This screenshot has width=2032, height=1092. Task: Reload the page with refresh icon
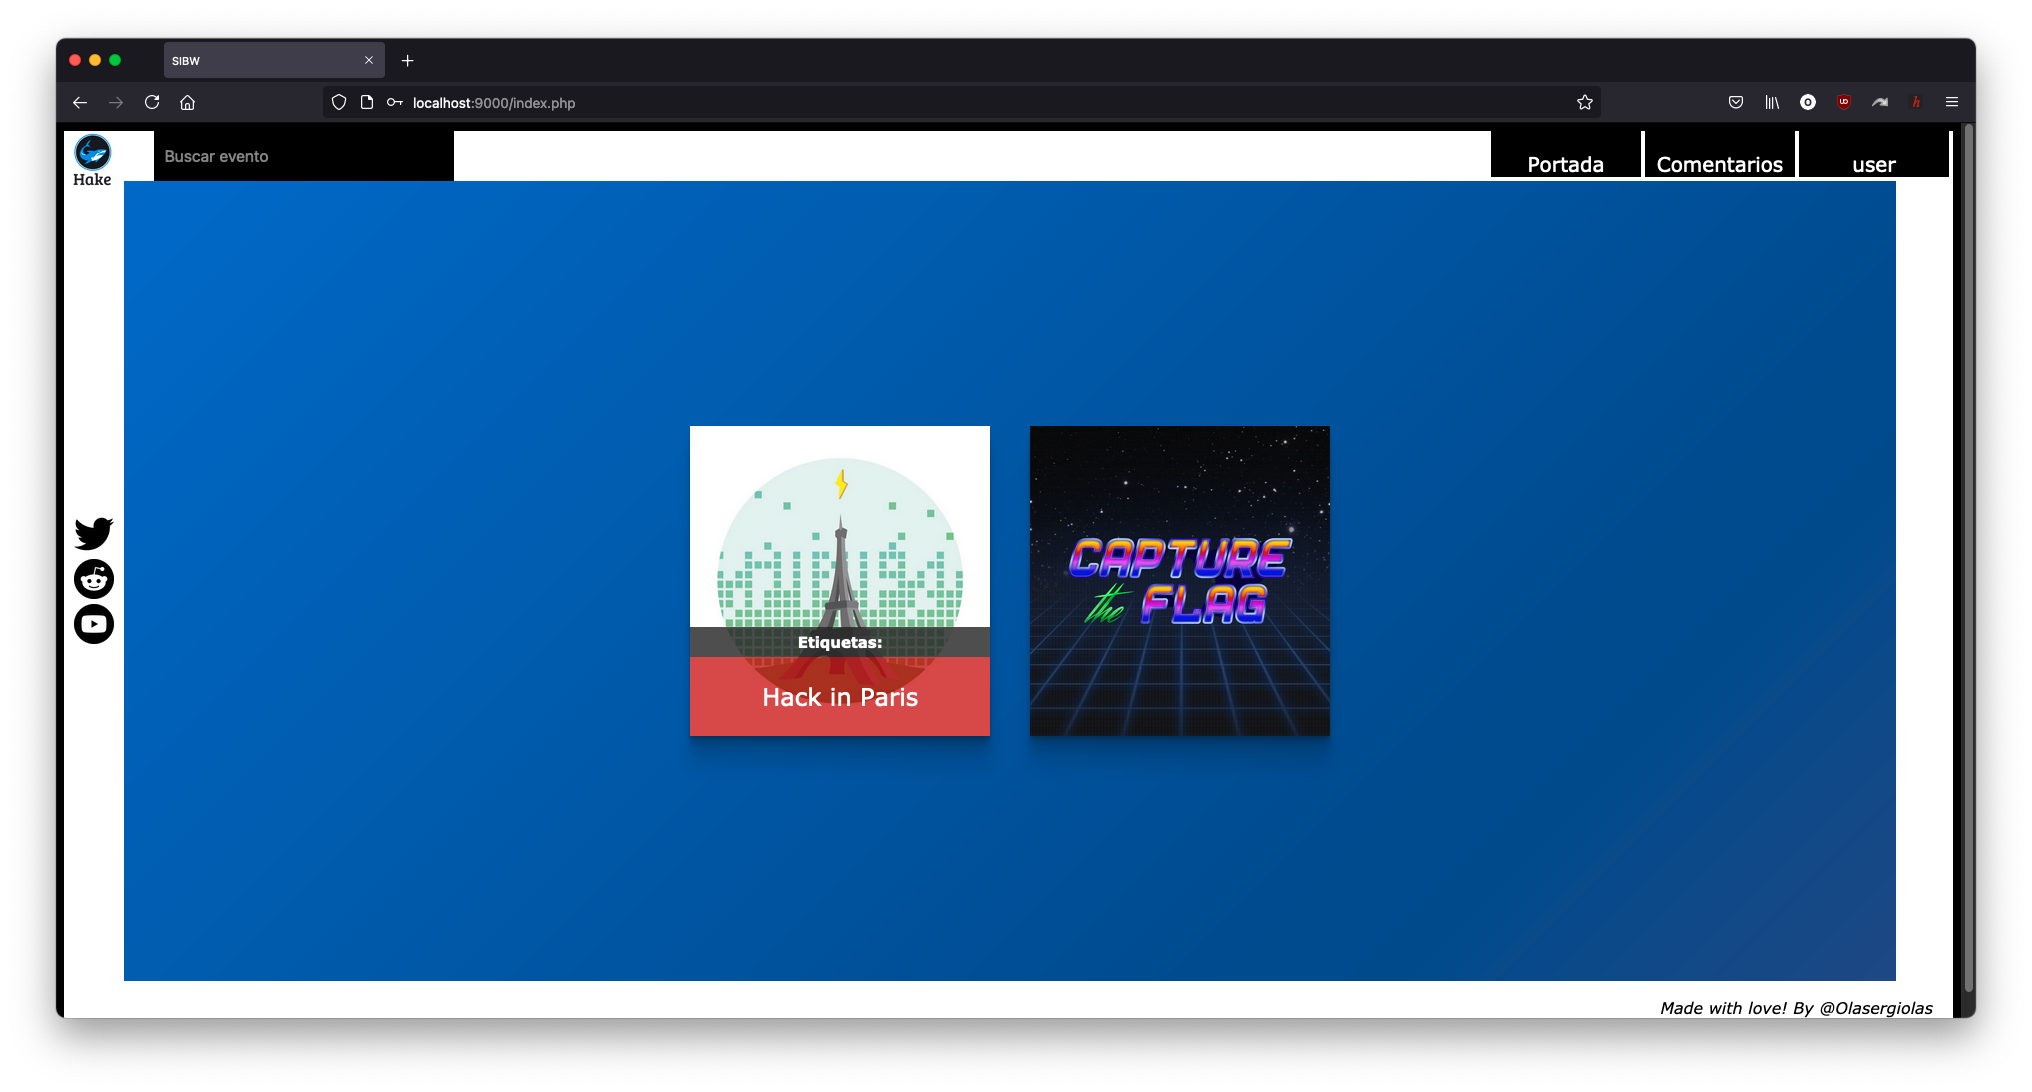point(152,102)
